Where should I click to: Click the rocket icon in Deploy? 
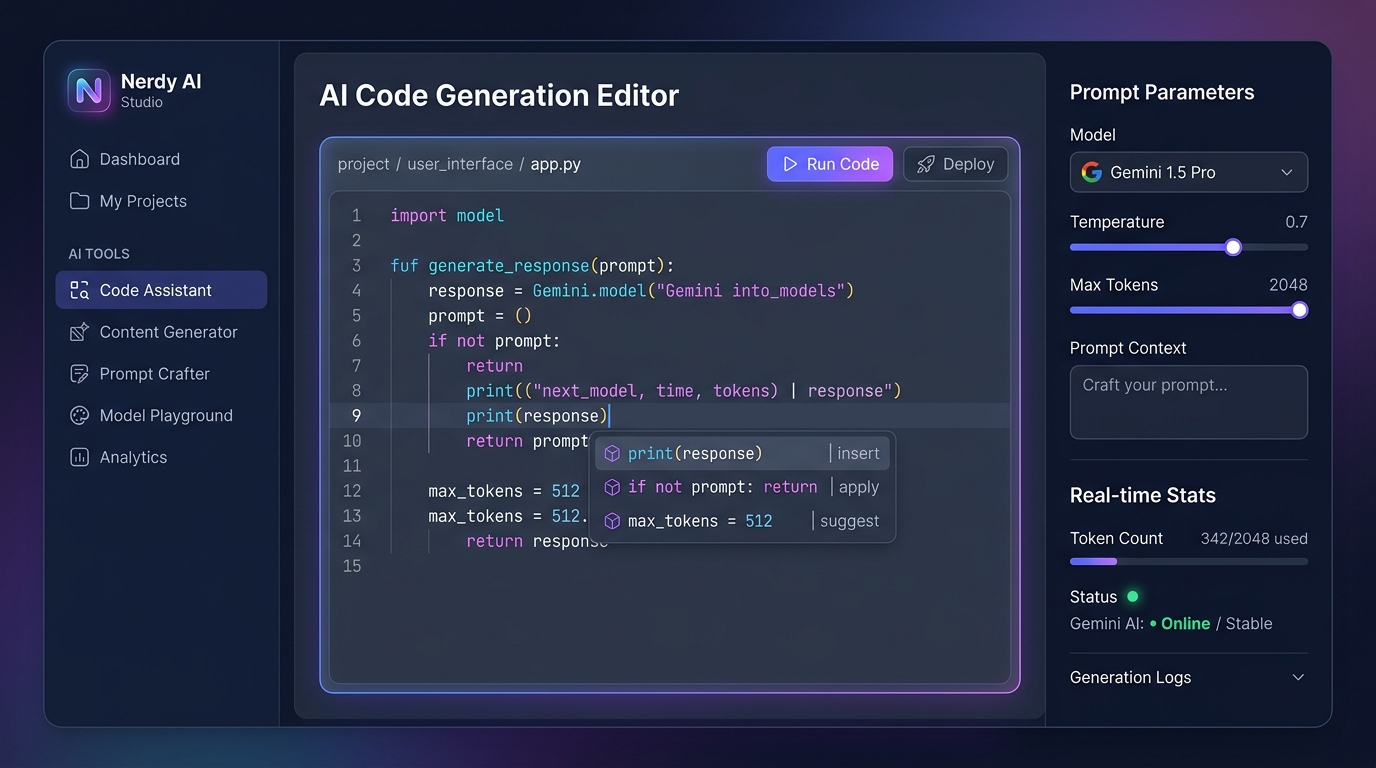click(x=926, y=164)
